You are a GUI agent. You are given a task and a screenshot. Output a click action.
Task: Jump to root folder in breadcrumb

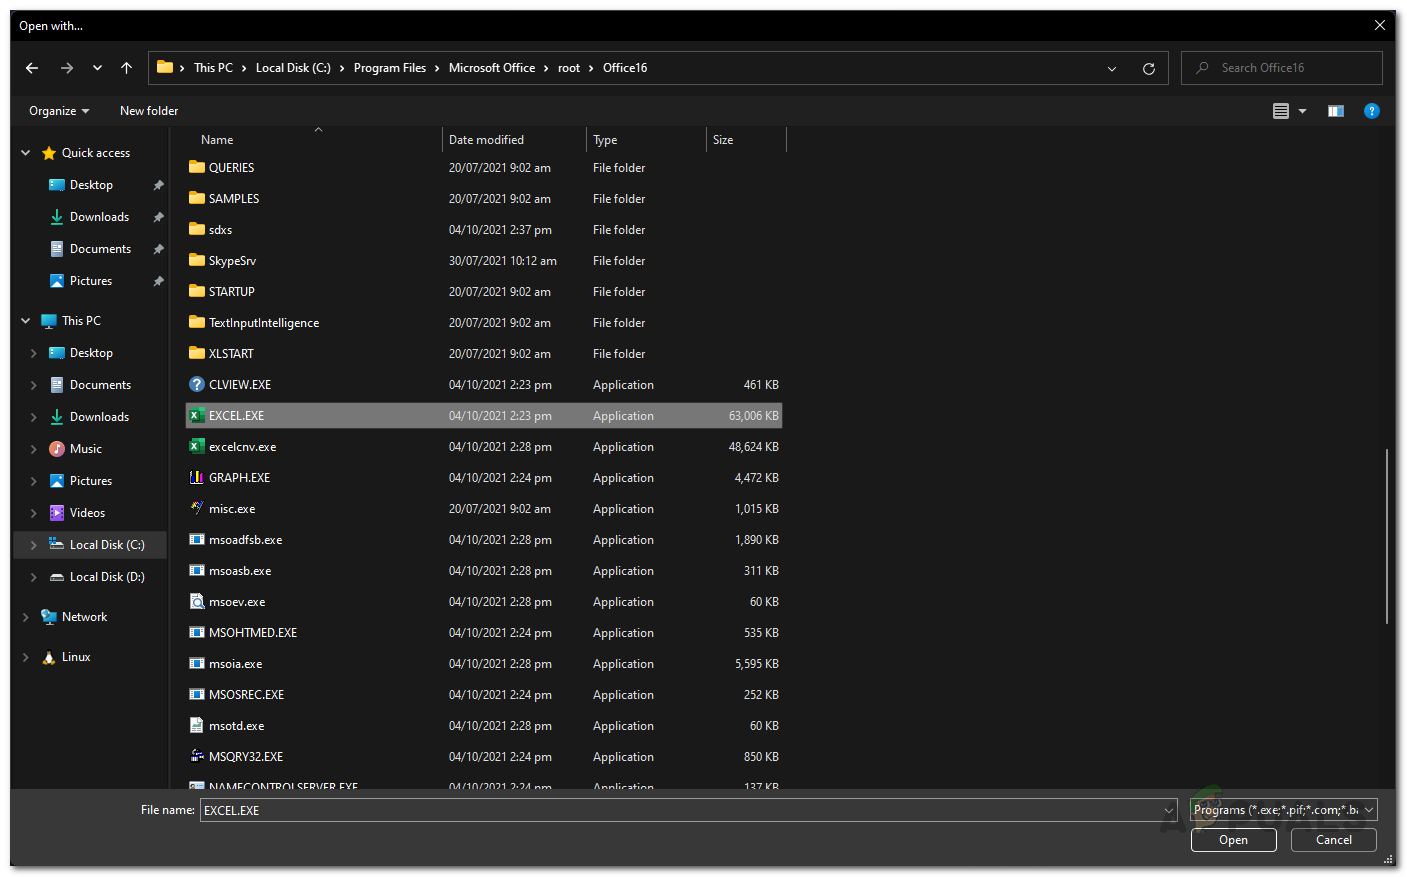pos(569,68)
